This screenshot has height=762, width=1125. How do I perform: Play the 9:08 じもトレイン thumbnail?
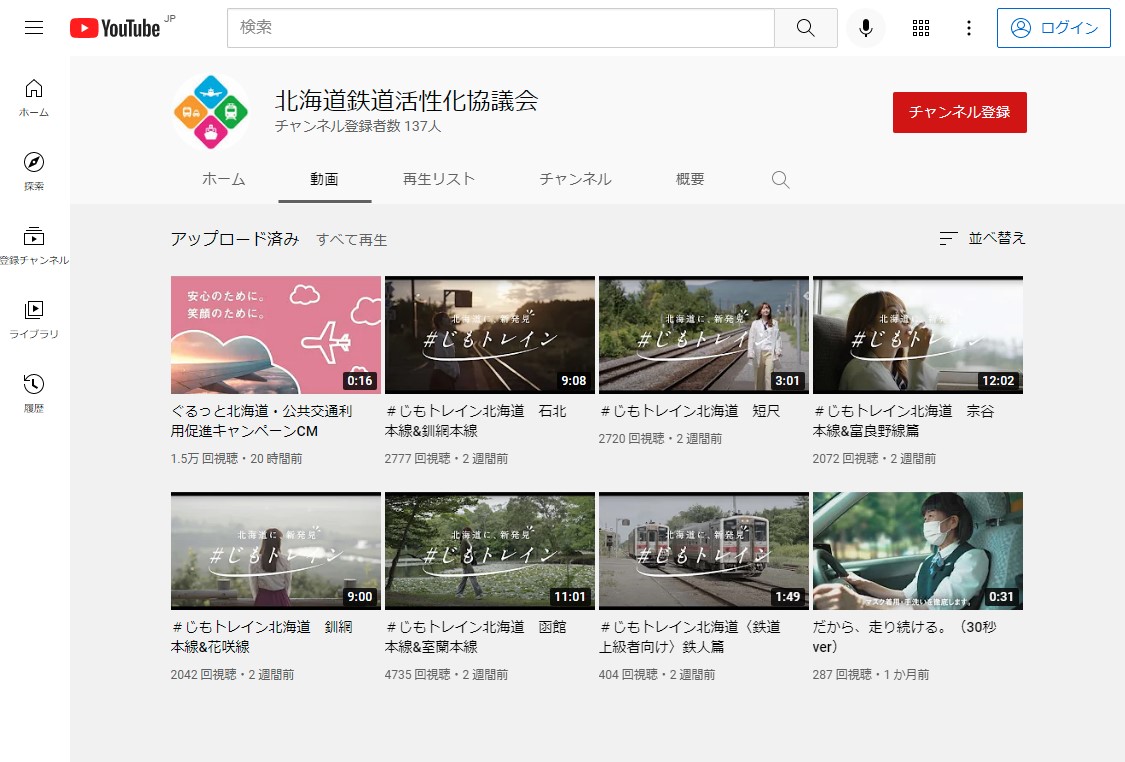[x=490, y=335]
